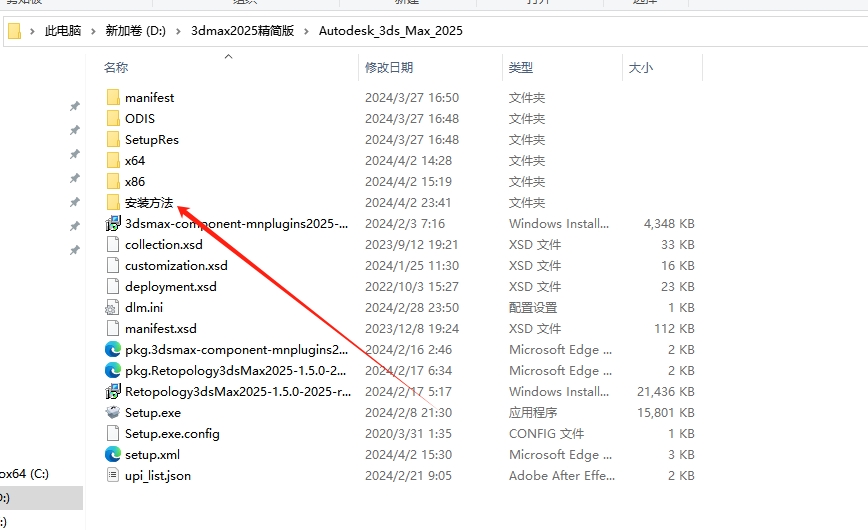
Task: Select the customization.xsd file name
Action: pyautogui.click(x=176, y=266)
